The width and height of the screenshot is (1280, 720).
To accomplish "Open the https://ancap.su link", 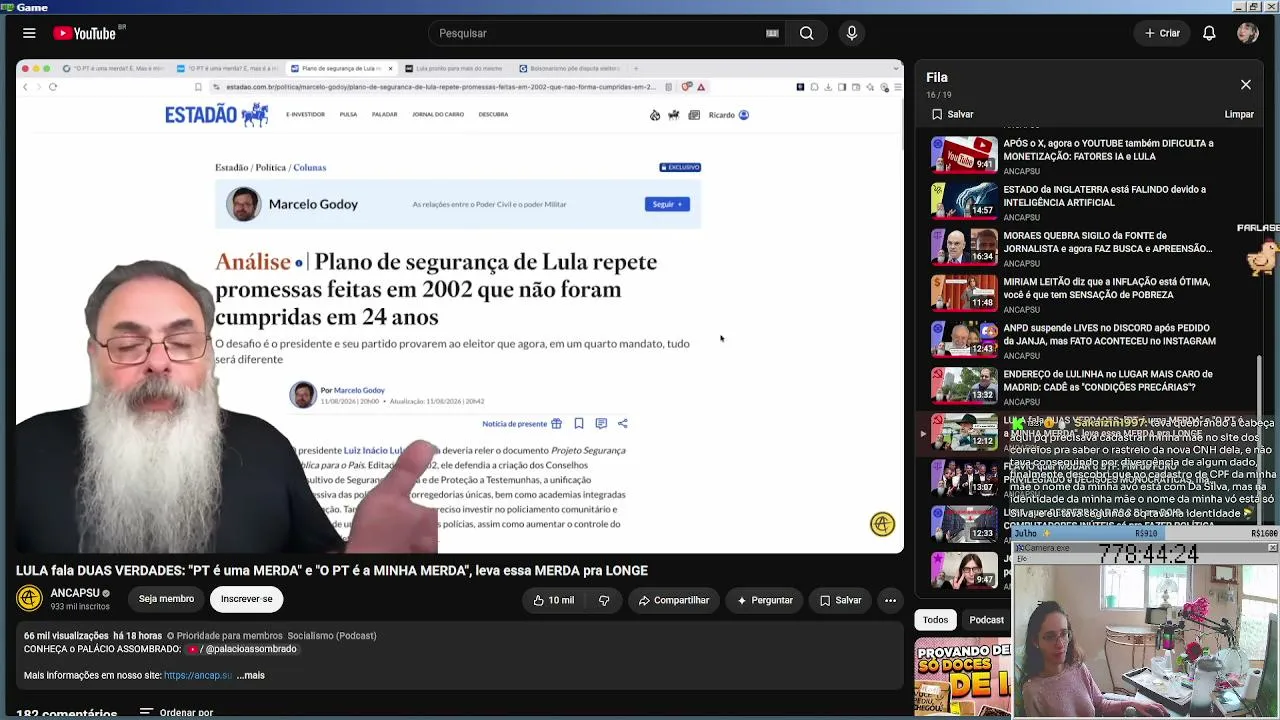I will [198, 675].
